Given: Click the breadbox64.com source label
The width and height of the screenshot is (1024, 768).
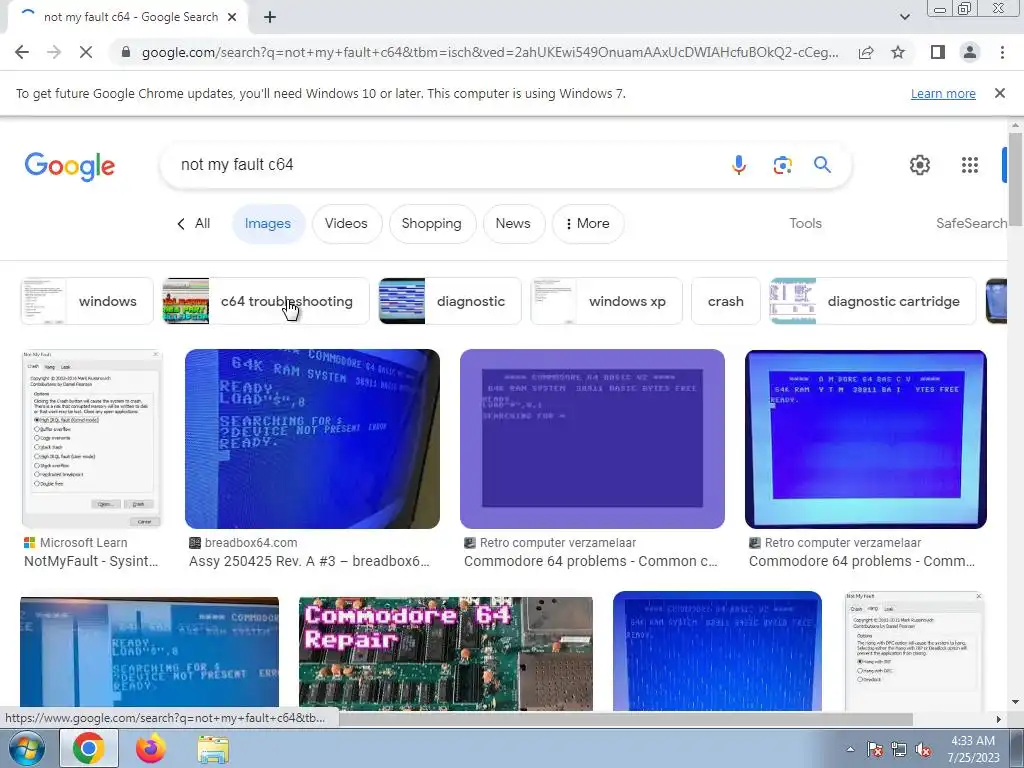Looking at the screenshot, I should (x=251, y=543).
